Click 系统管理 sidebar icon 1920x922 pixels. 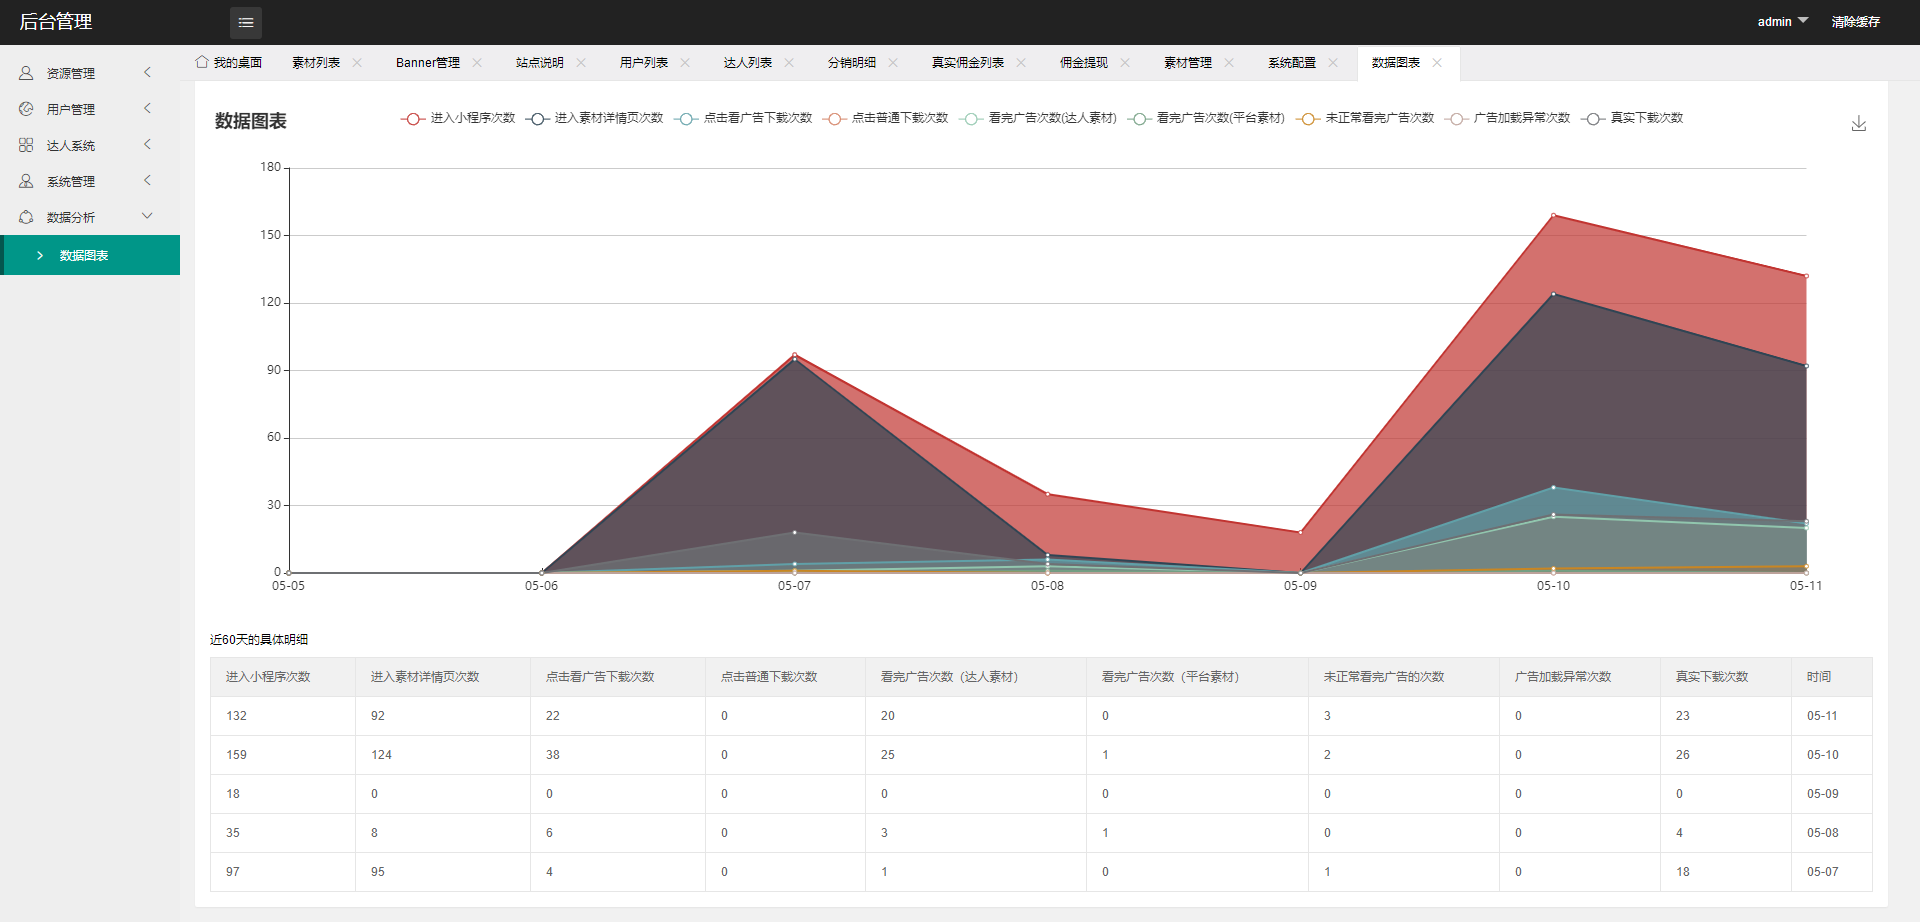pos(26,181)
